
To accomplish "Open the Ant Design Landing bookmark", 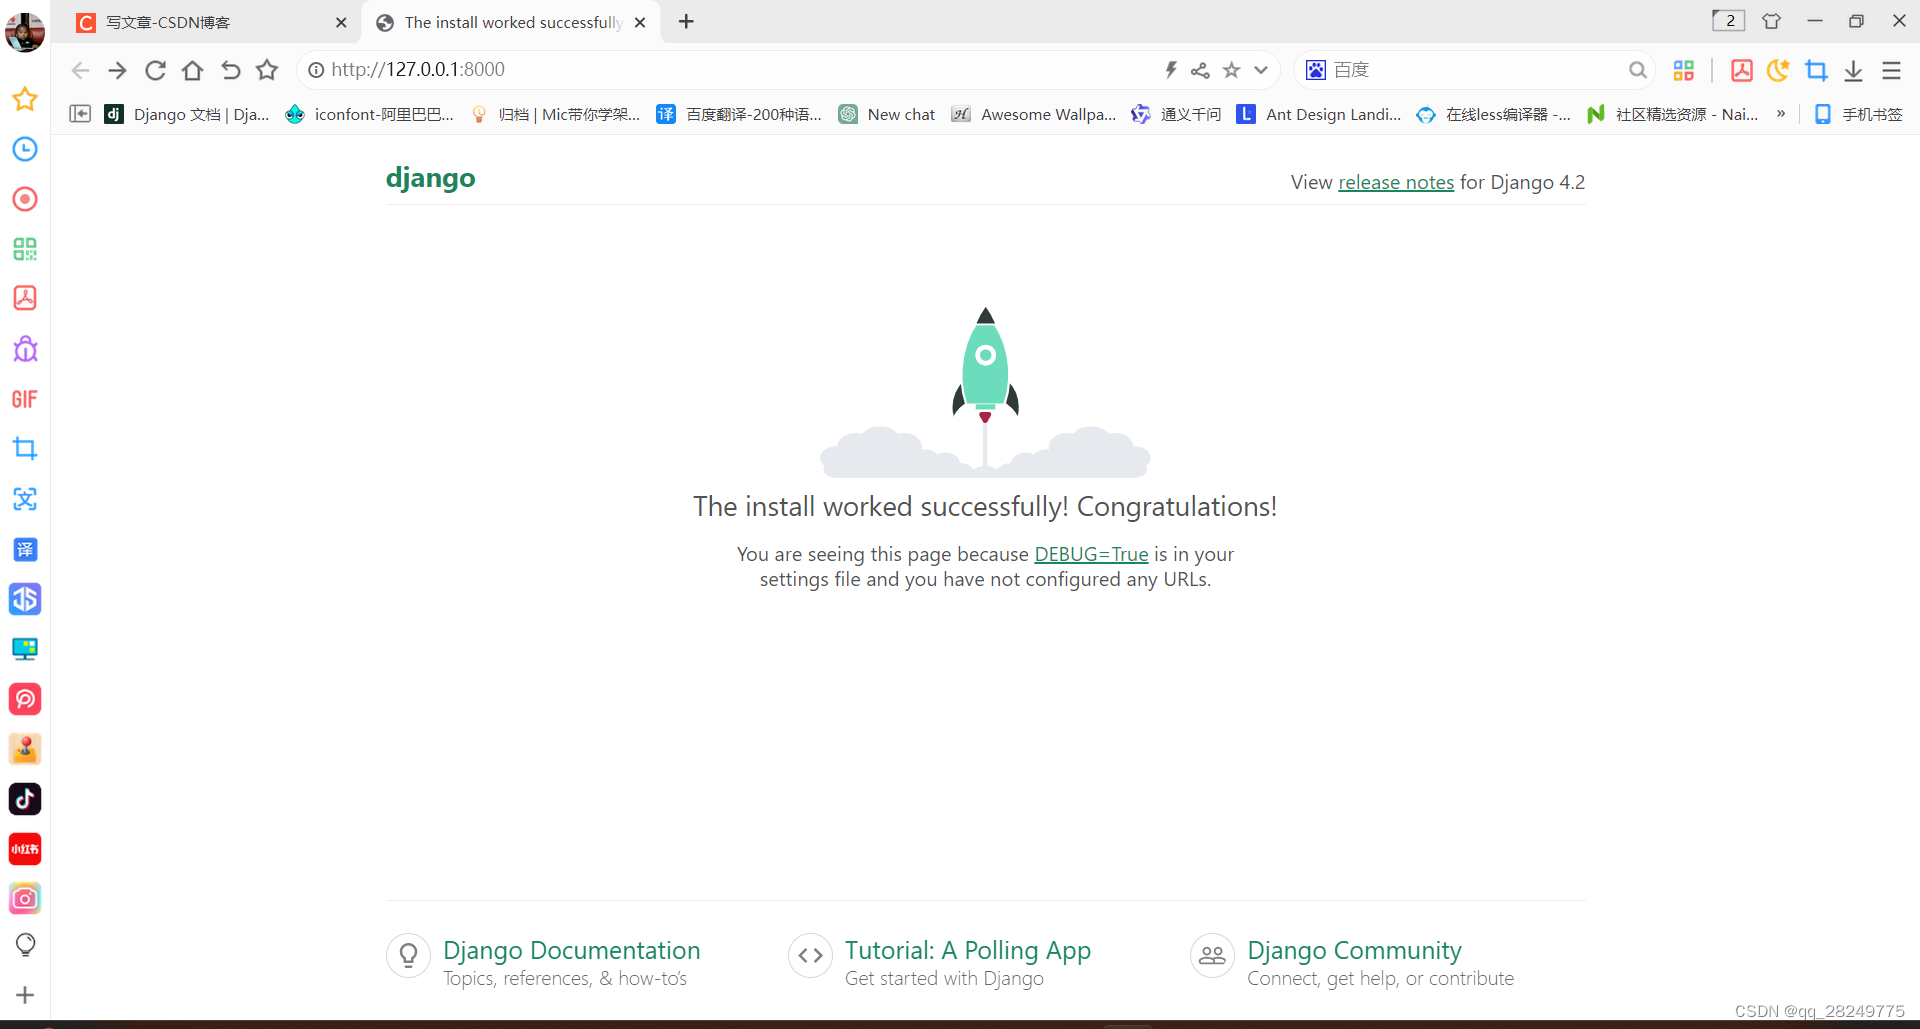I will click(1319, 114).
